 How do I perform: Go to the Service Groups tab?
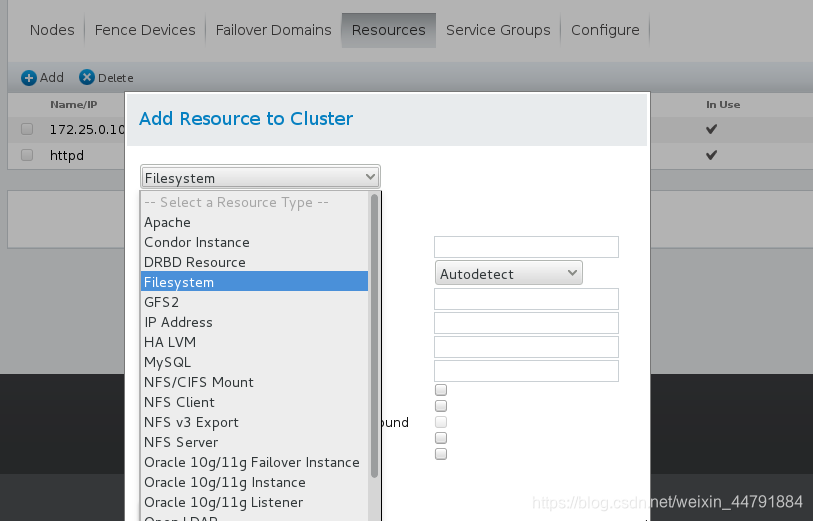pyautogui.click(x=498, y=30)
